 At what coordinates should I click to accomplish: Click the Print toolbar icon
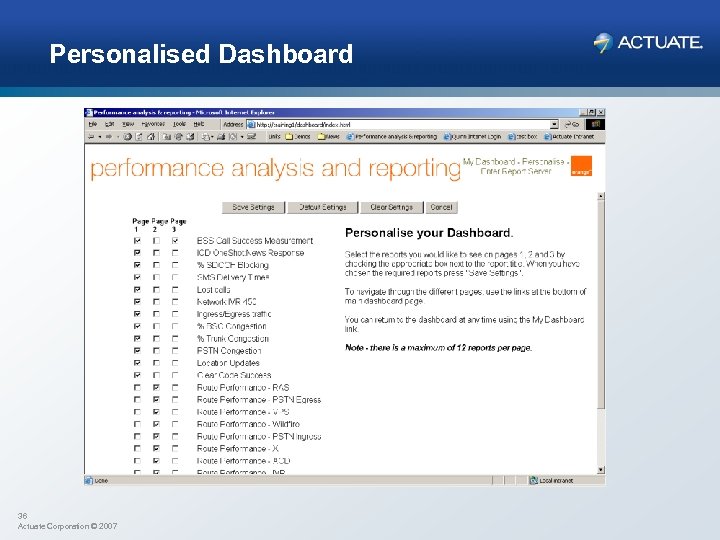tap(221, 136)
